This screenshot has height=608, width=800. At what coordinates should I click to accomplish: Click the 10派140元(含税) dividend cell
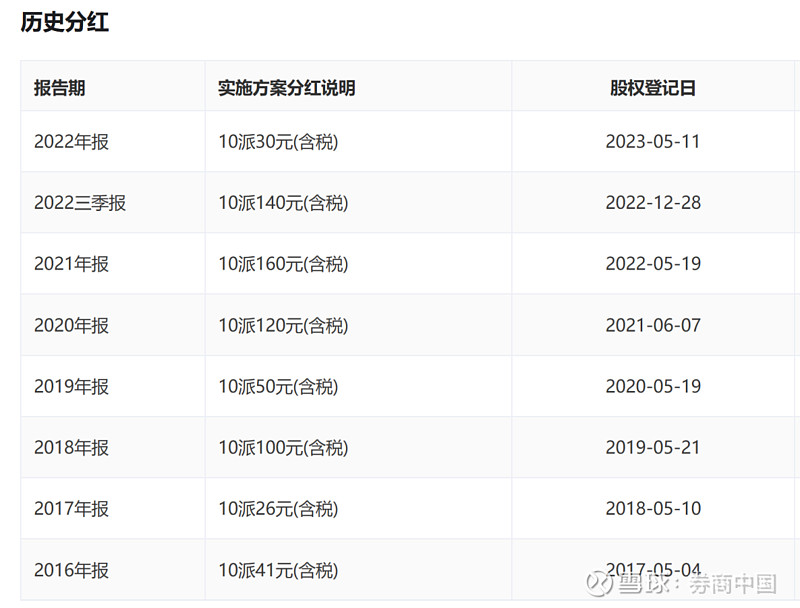click(283, 203)
